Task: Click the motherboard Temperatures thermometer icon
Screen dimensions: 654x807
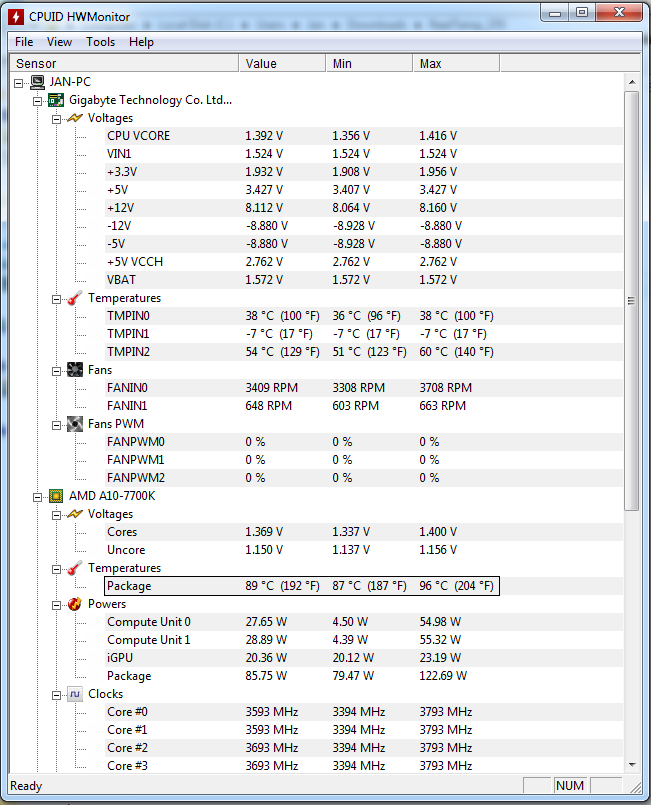Action: point(75,298)
